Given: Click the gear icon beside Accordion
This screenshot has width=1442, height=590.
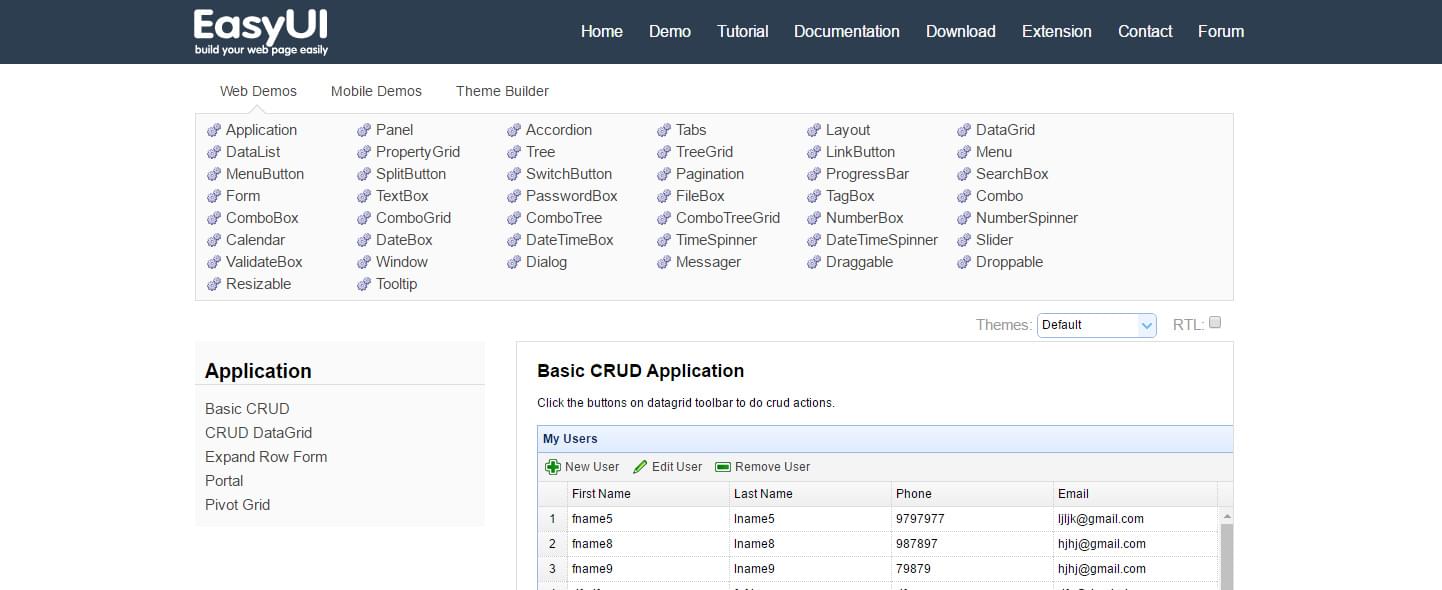Looking at the screenshot, I should click(x=514, y=131).
